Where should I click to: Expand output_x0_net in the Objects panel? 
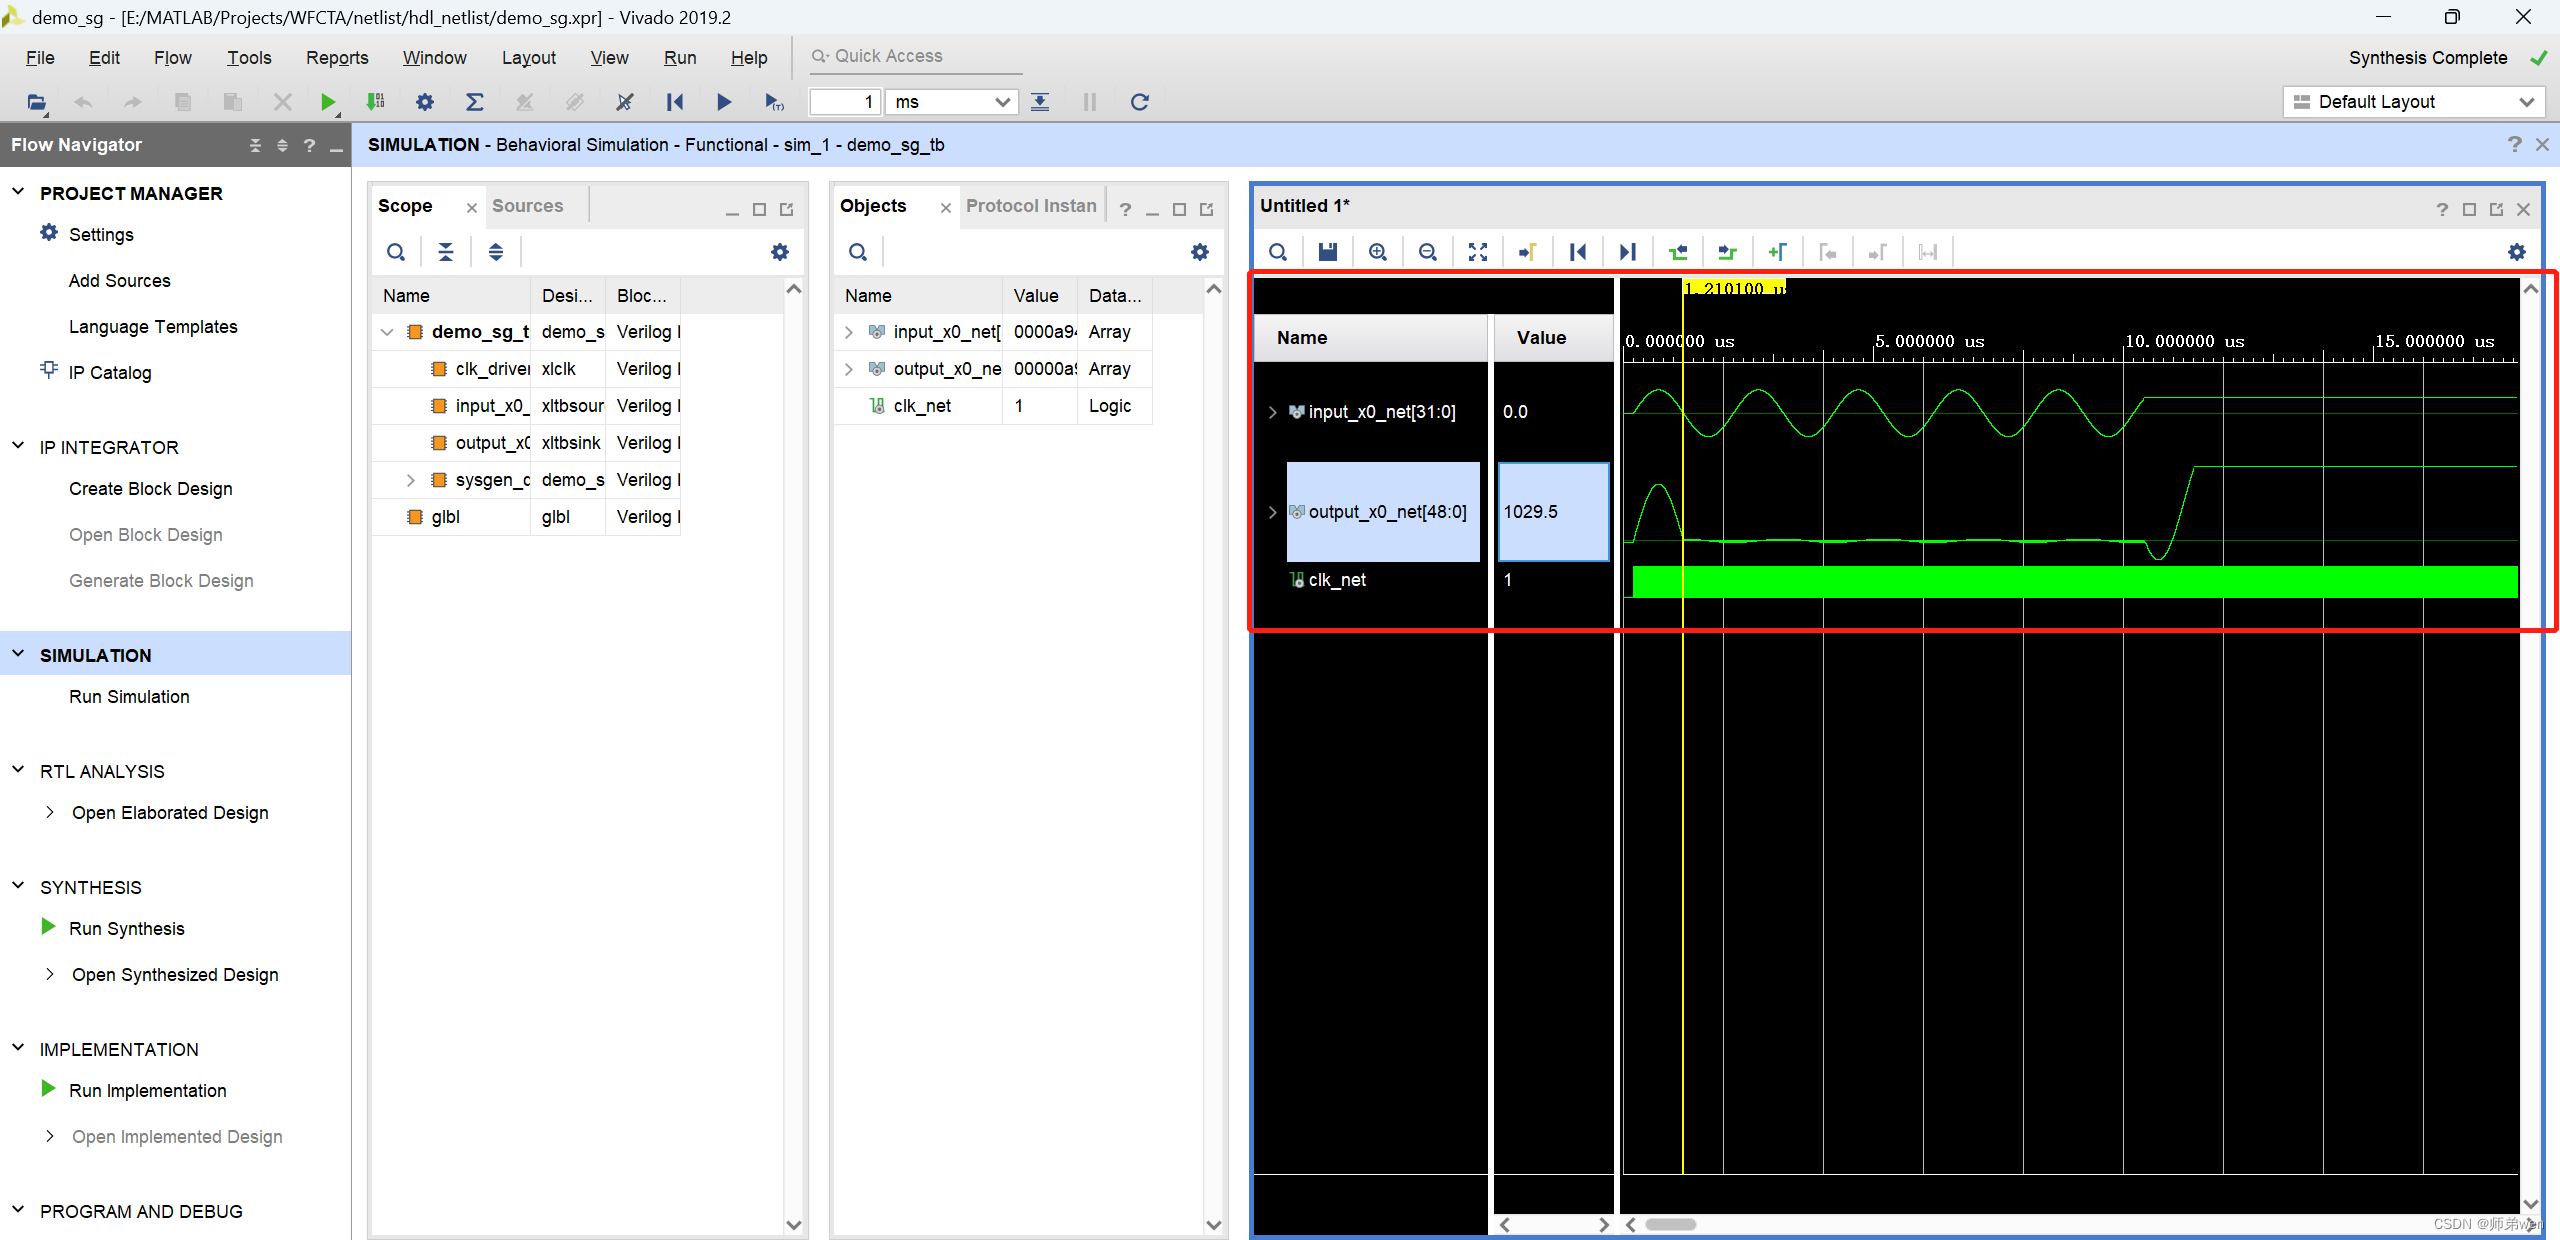click(848, 368)
